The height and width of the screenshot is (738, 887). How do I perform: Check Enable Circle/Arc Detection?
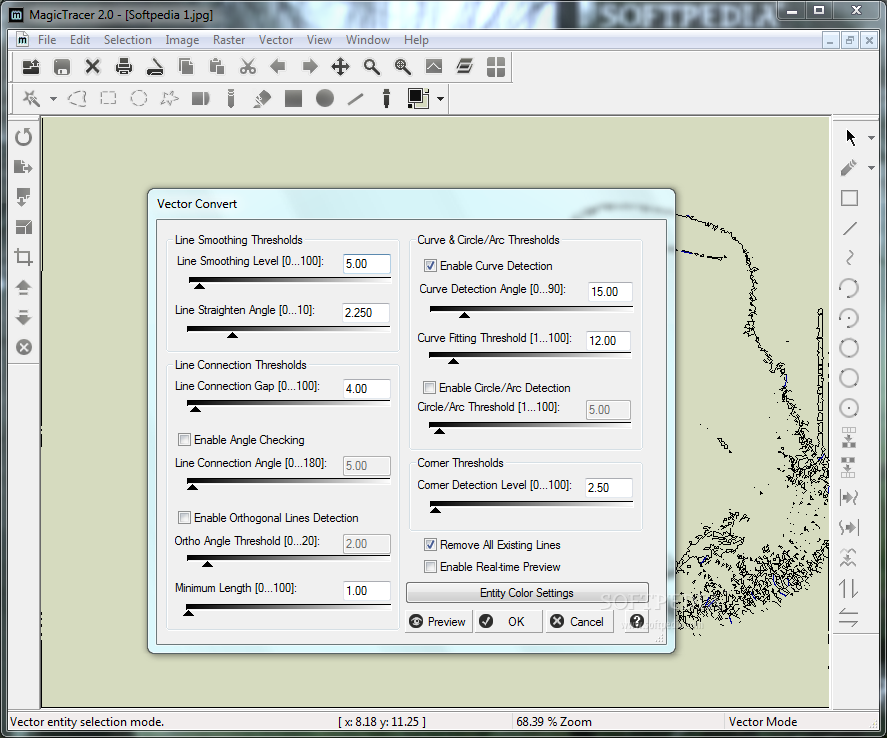429,387
